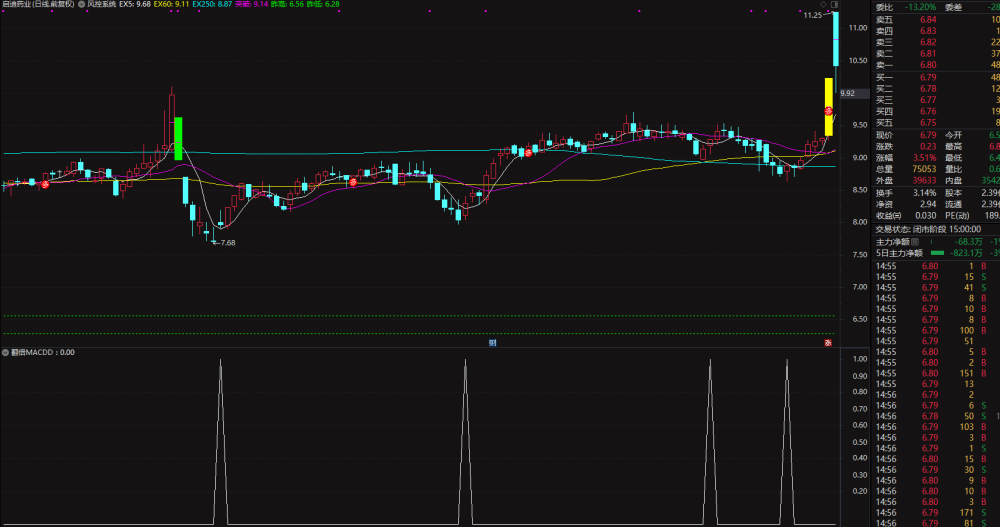Click the EX60: 9.11 indicator value
The width and height of the screenshot is (1000, 527).
coord(171,4)
